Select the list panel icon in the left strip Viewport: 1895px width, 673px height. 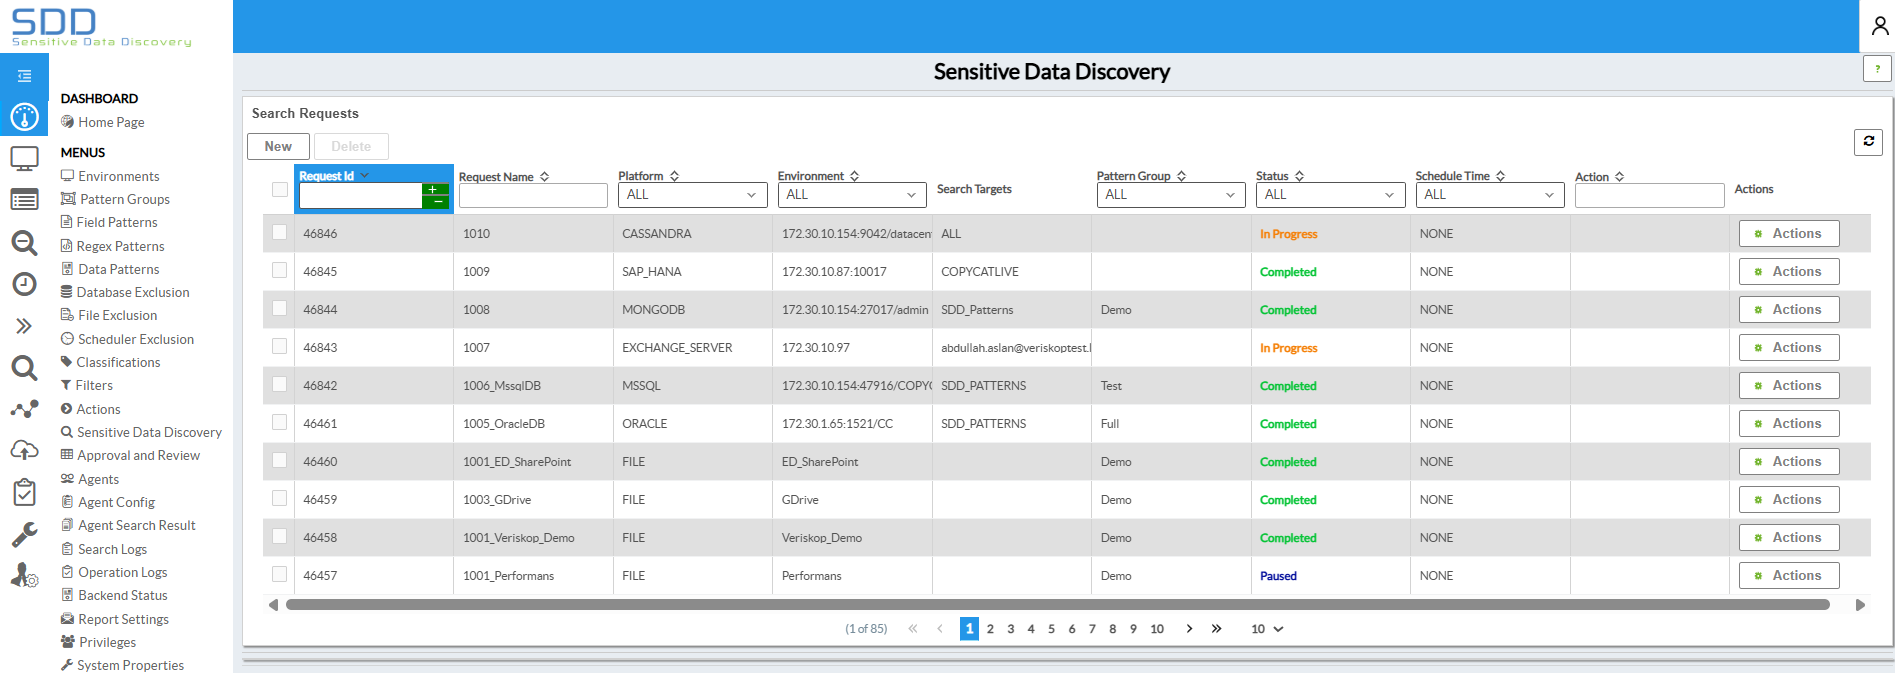(x=24, y=200)
